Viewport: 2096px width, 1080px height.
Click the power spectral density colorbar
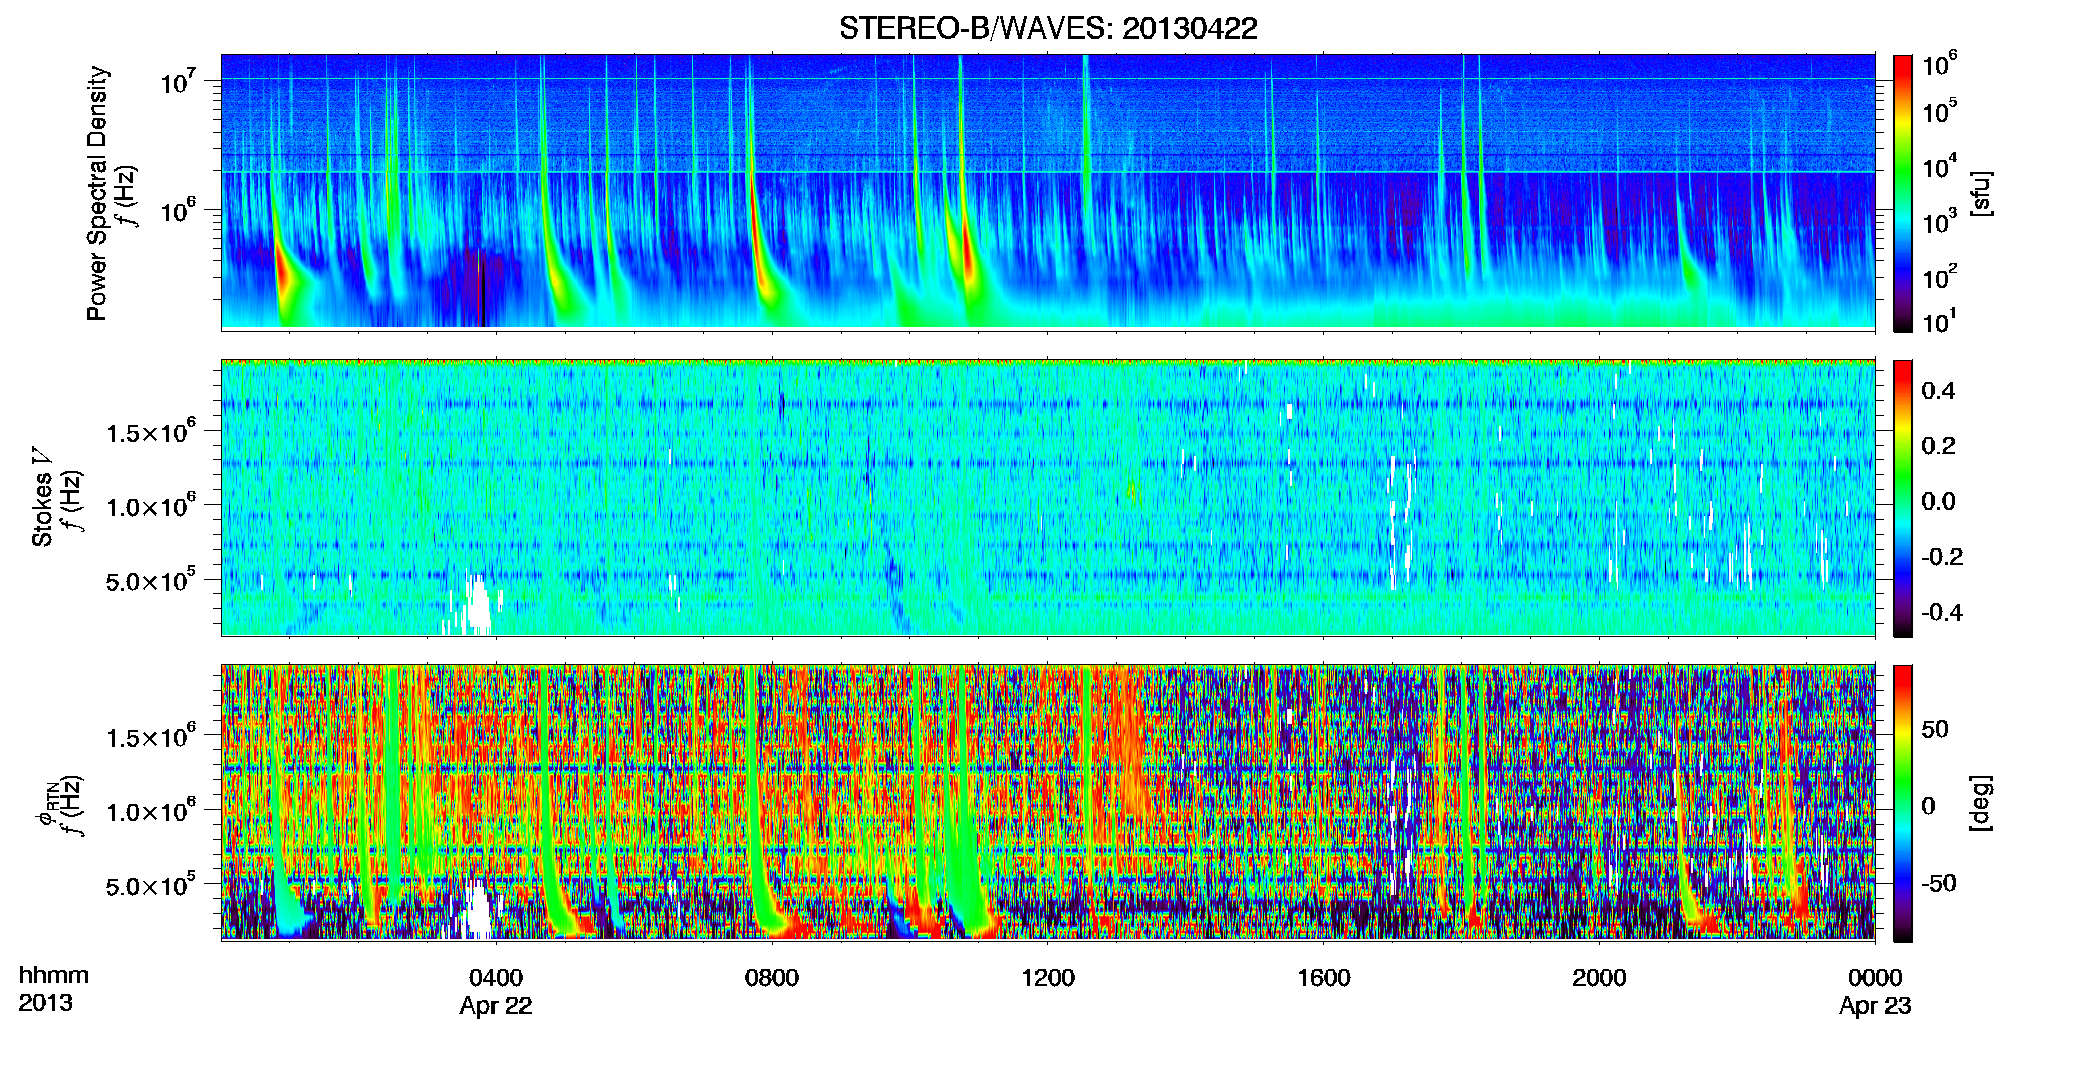pos(1903,193)
